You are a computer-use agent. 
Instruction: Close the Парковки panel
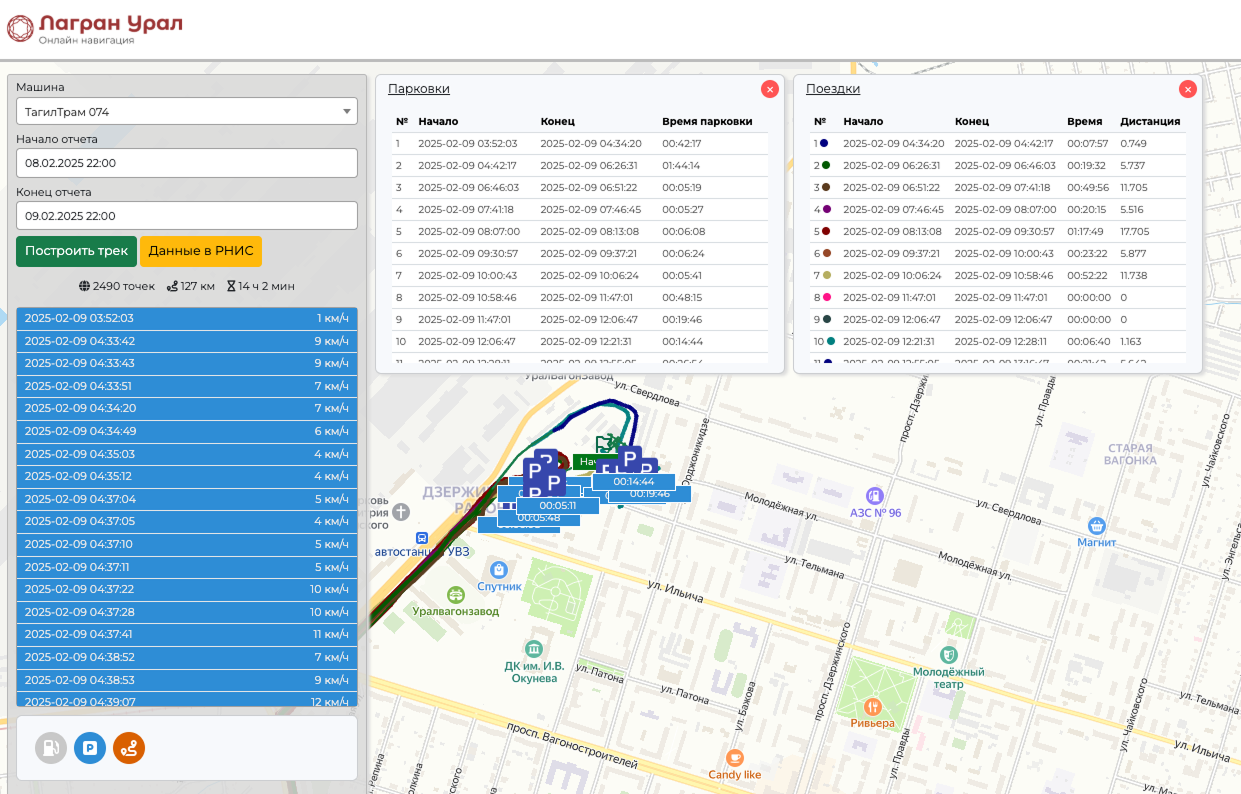770,89
